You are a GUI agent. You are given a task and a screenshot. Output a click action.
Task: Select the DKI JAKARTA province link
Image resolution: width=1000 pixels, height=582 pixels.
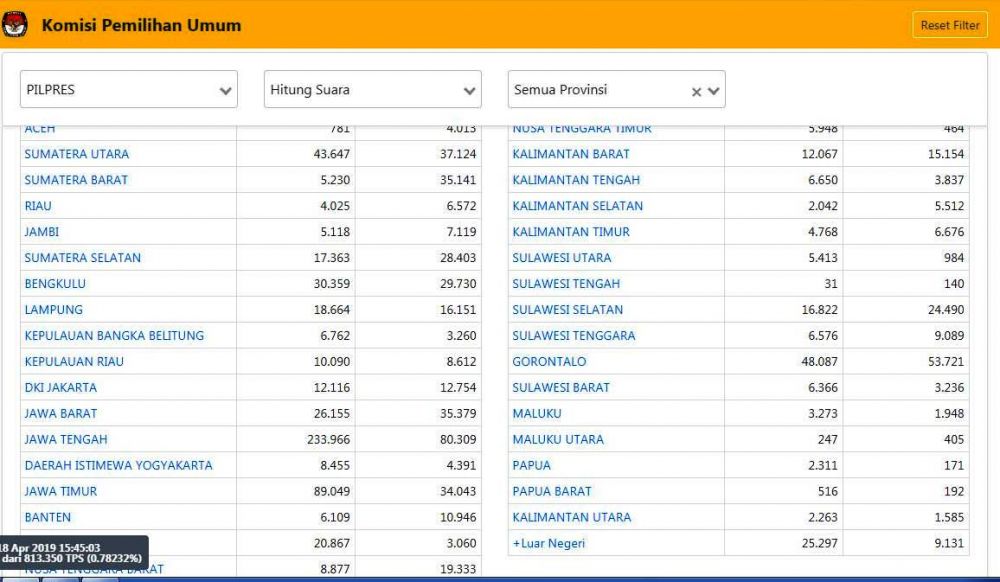61,388
